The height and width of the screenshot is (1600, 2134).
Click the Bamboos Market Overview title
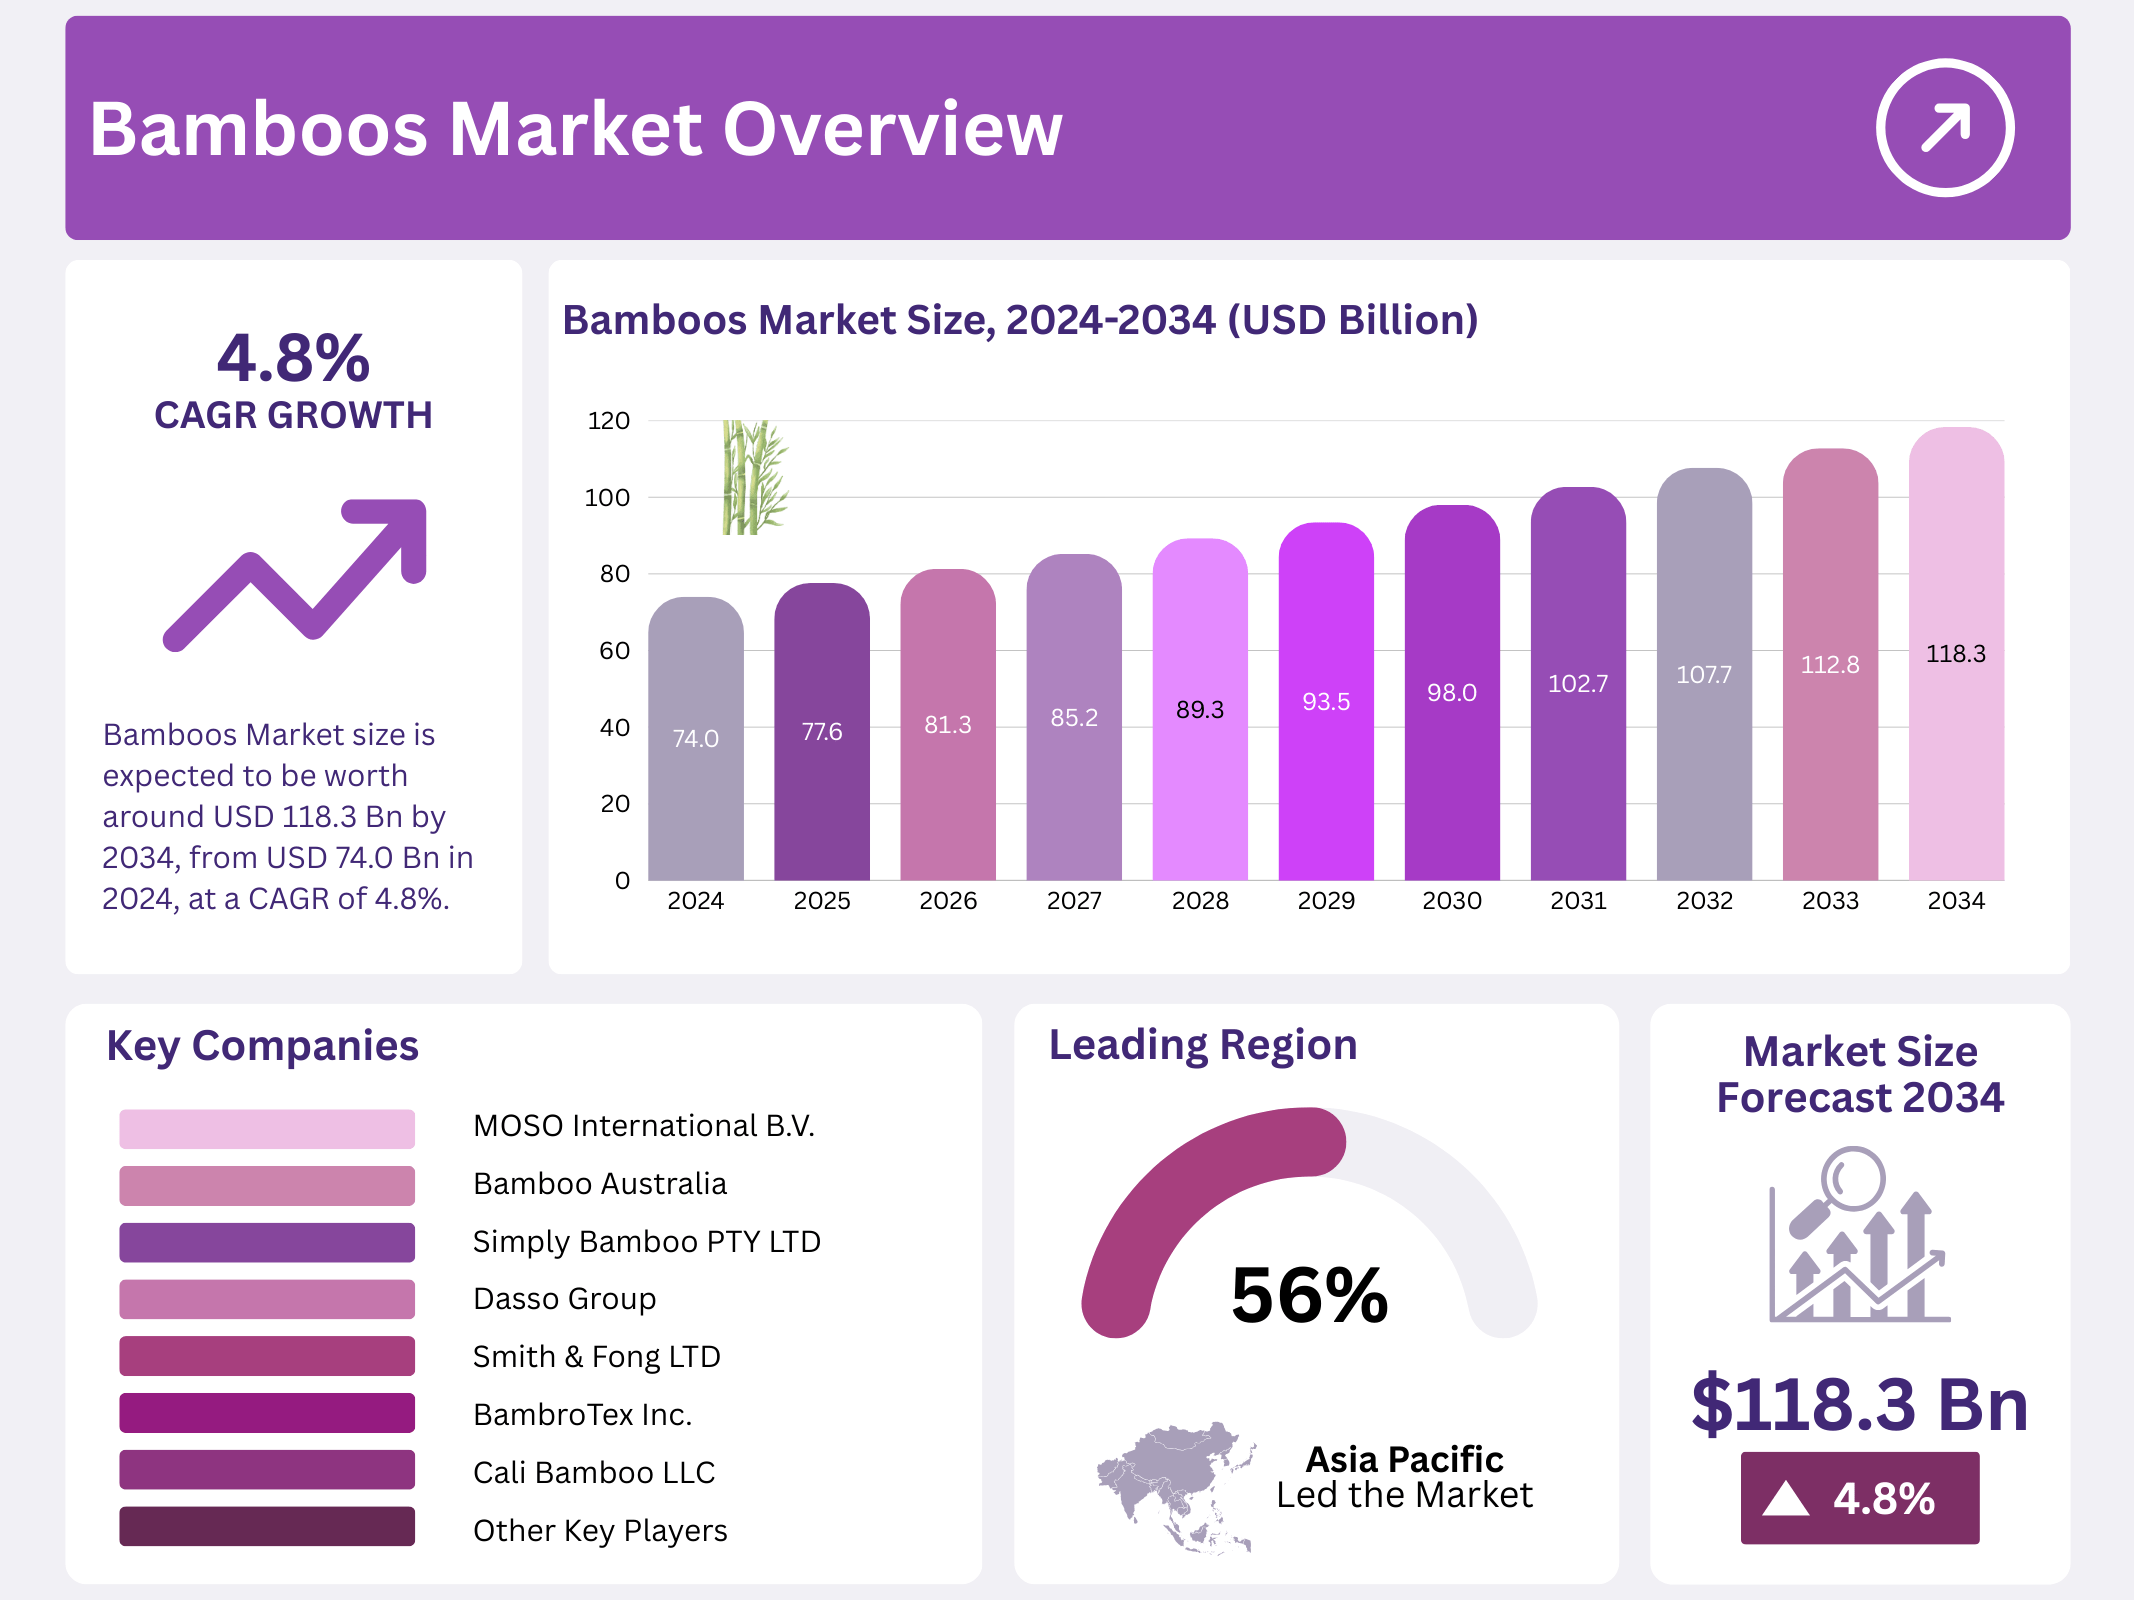pos(575,129)
